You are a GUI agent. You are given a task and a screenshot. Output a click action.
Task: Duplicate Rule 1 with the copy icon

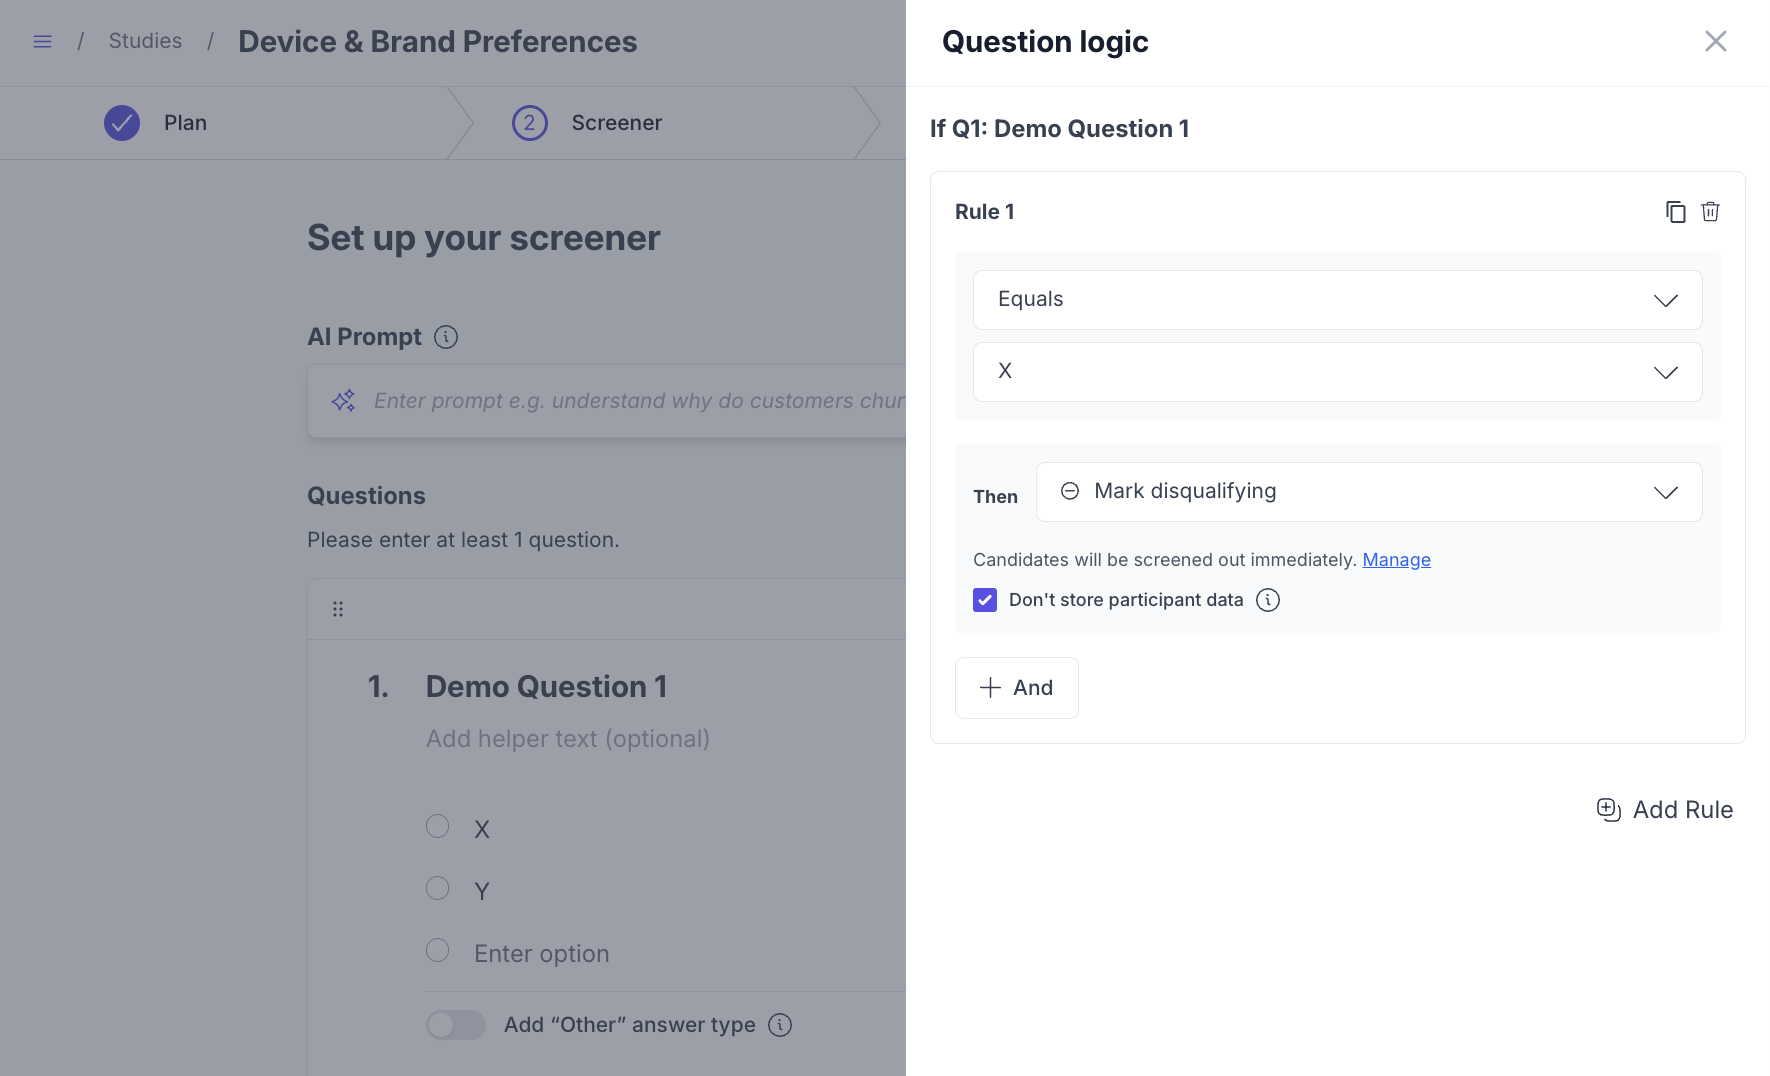pos(1675,212)
